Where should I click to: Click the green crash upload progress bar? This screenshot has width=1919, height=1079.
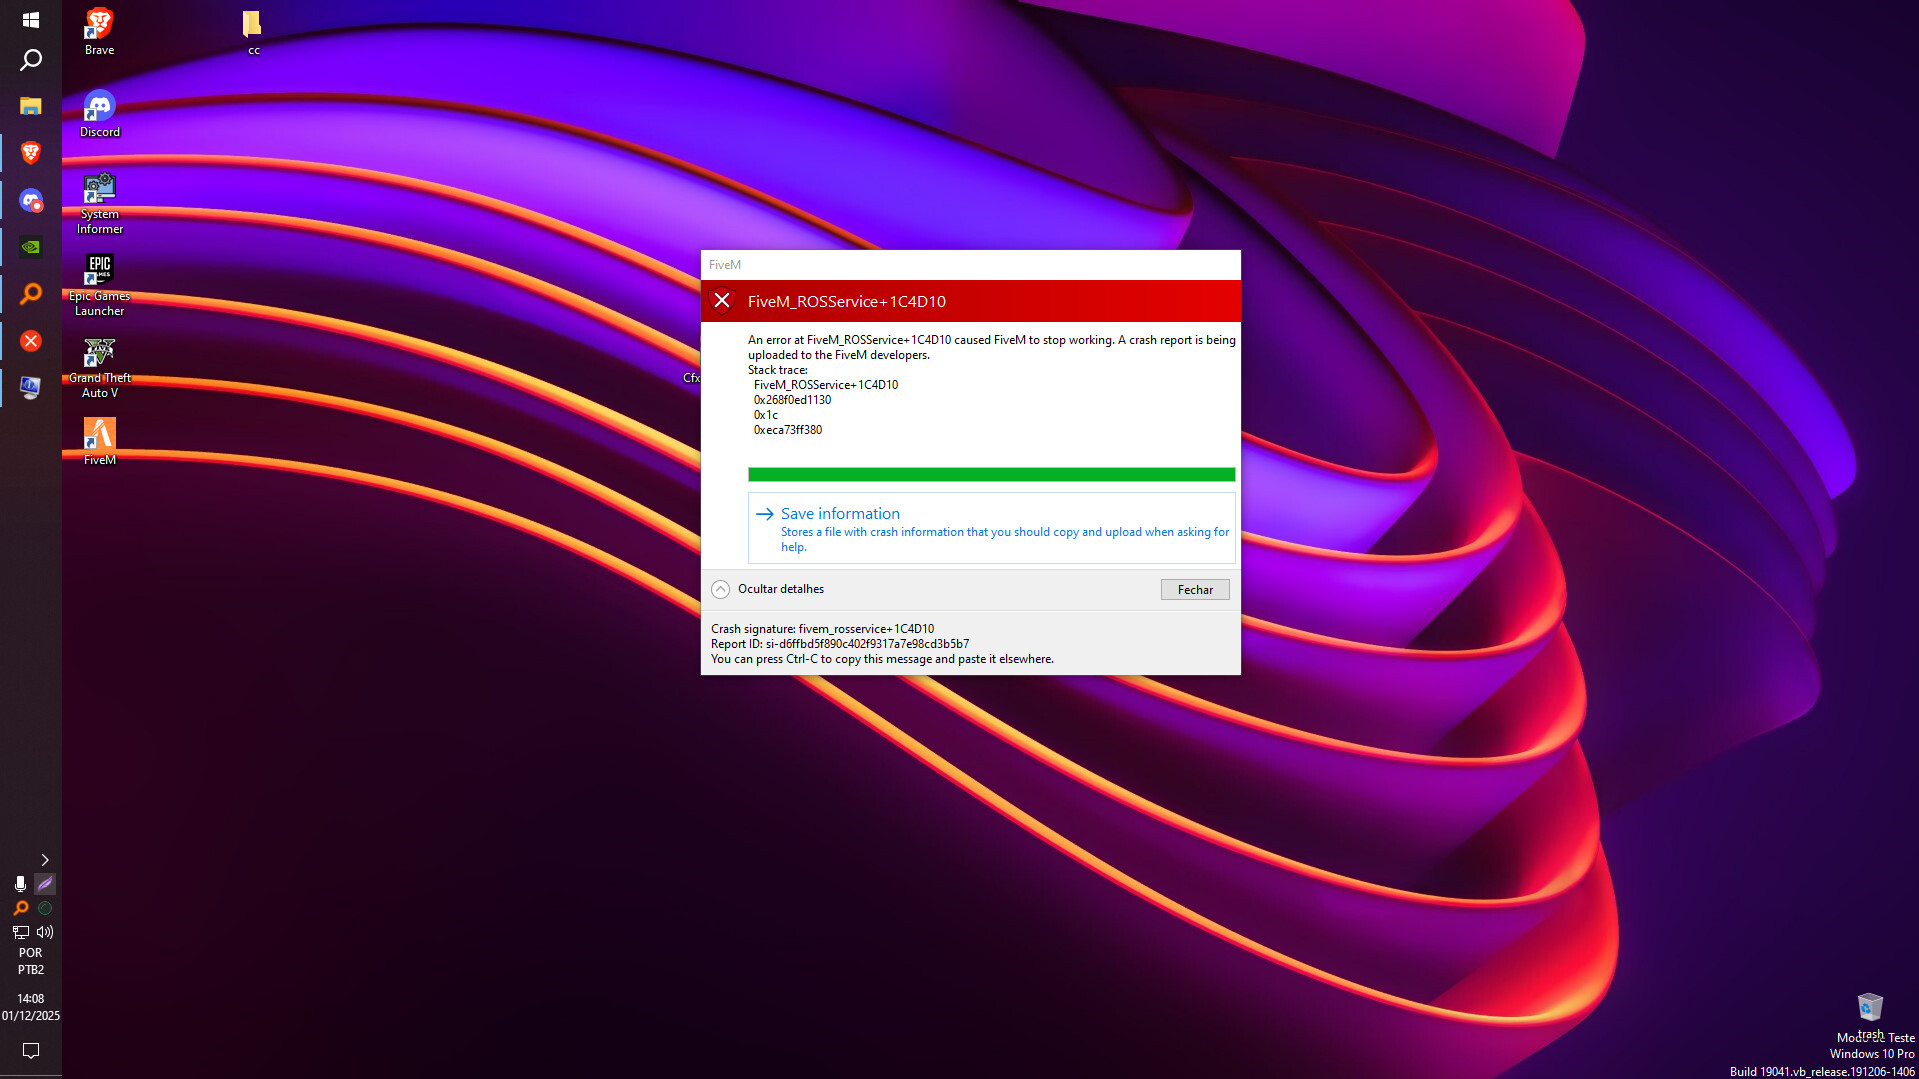click(991, 475)
